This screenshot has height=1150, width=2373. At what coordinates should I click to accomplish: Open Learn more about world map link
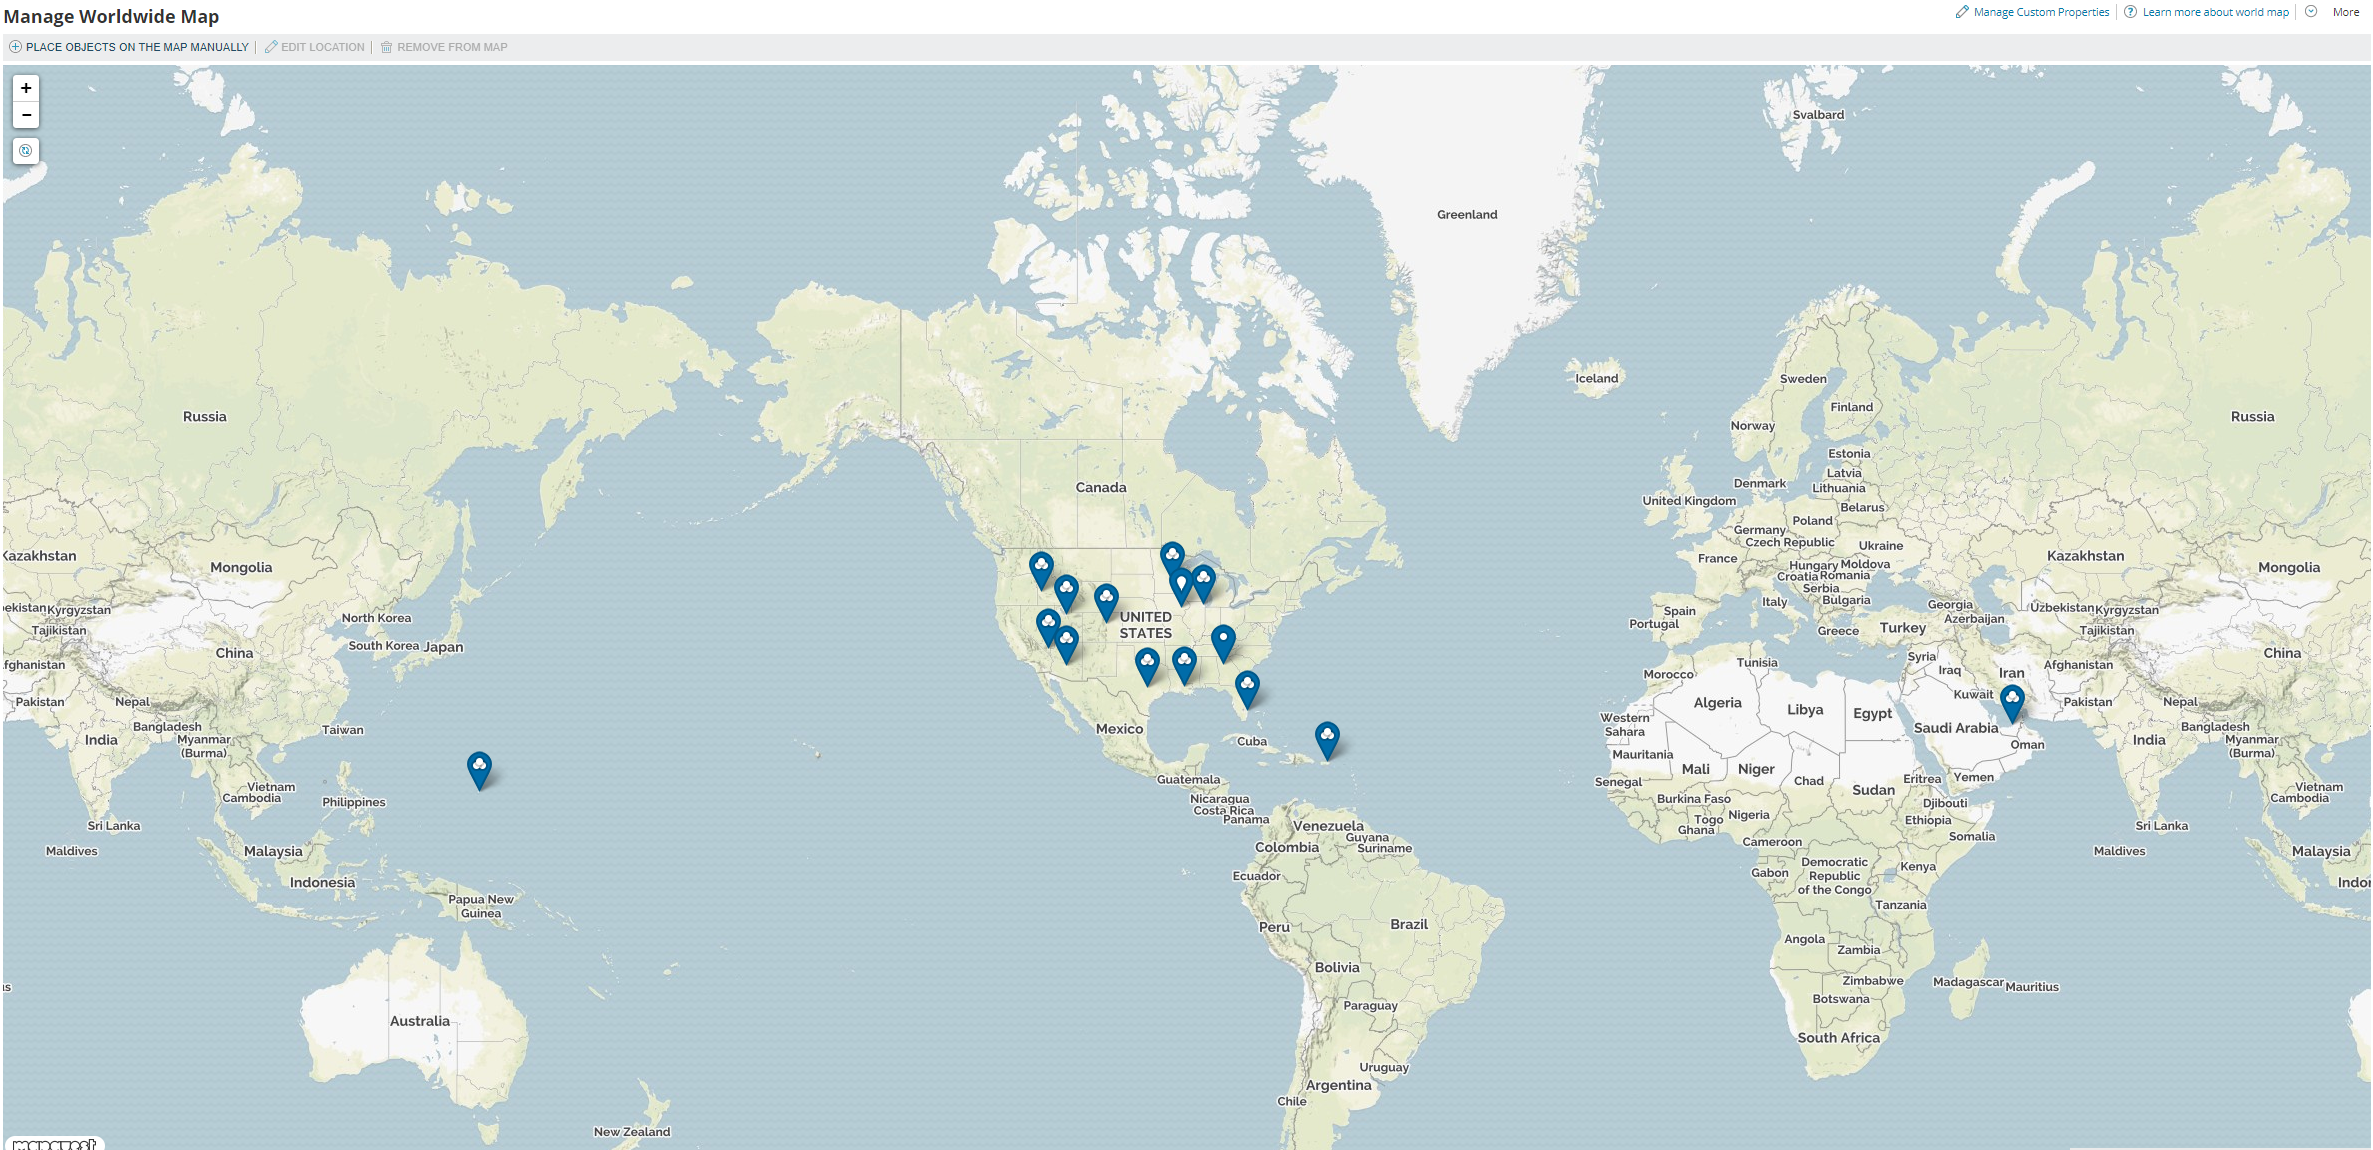(2215, 12)
